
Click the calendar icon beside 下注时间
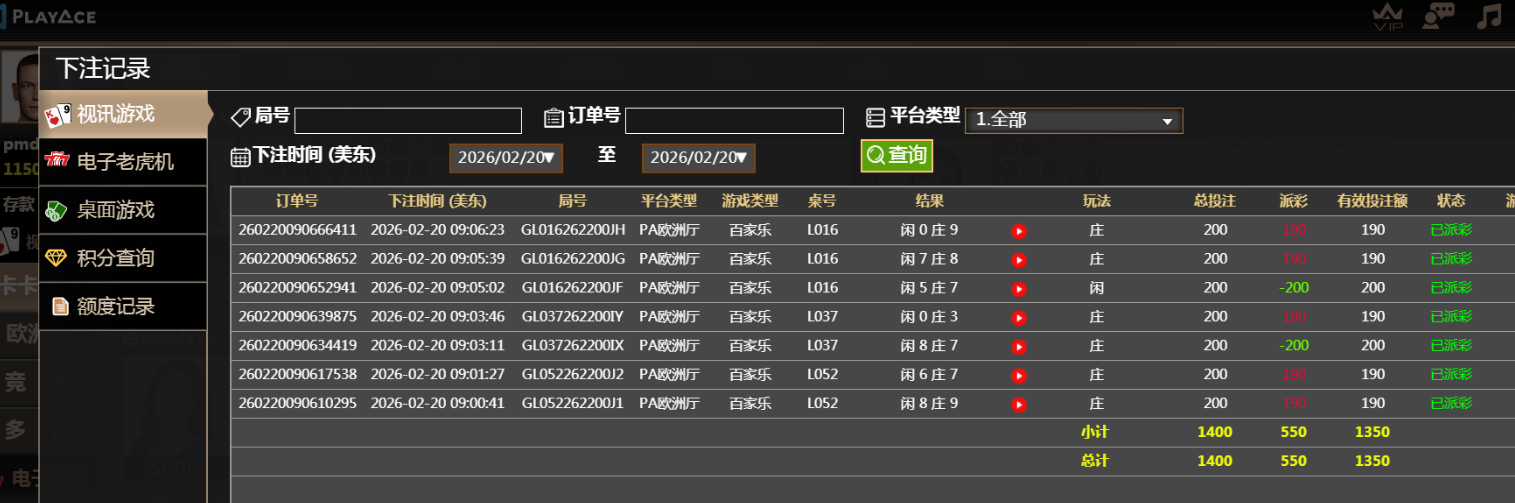click(x=240, y=156)
